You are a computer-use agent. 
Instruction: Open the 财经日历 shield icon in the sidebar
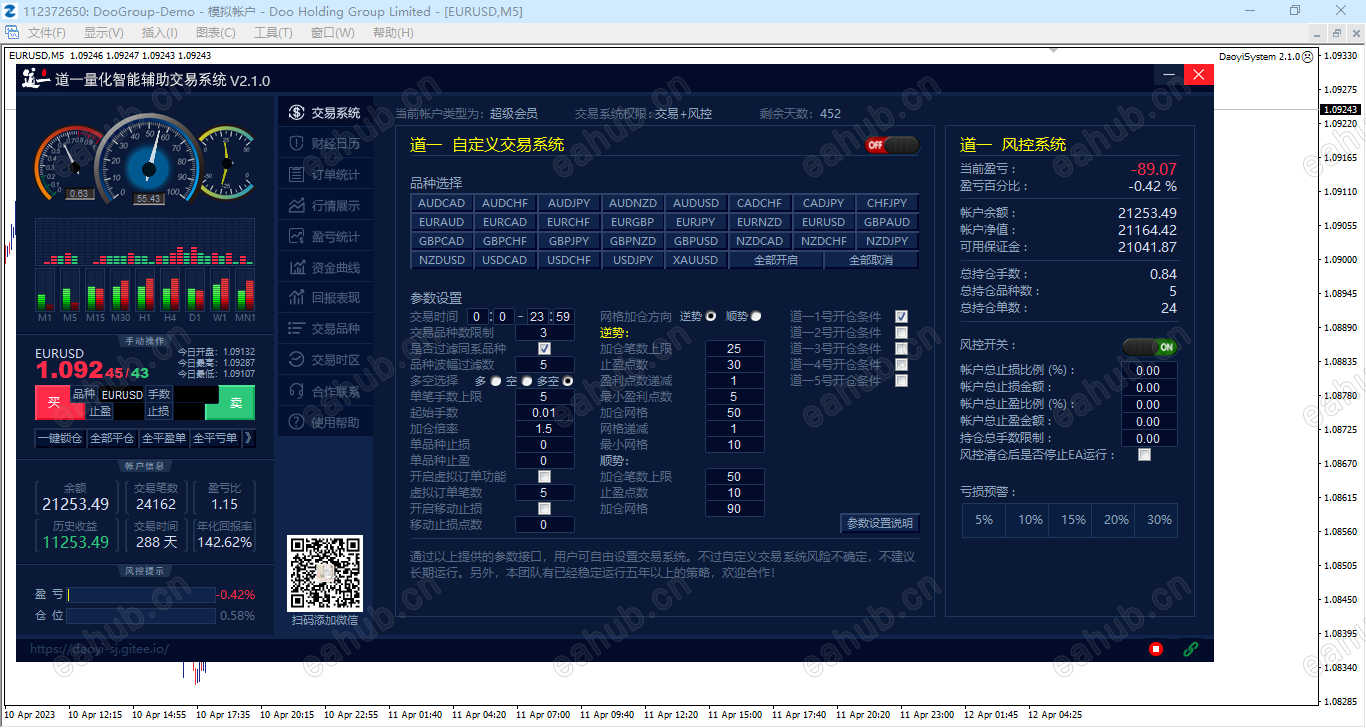(296, 144)
